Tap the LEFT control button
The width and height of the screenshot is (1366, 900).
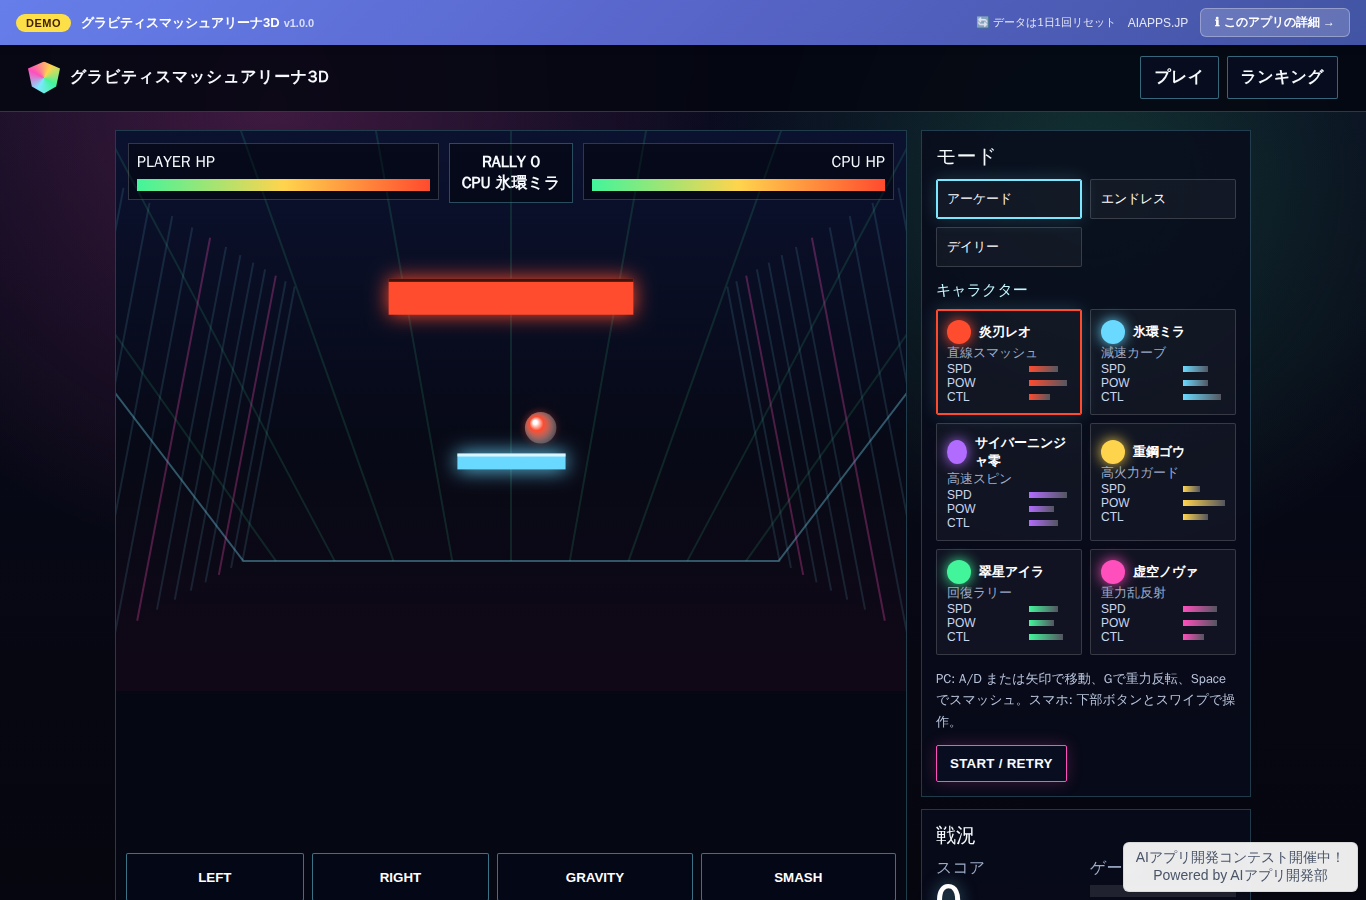point(215,877)
